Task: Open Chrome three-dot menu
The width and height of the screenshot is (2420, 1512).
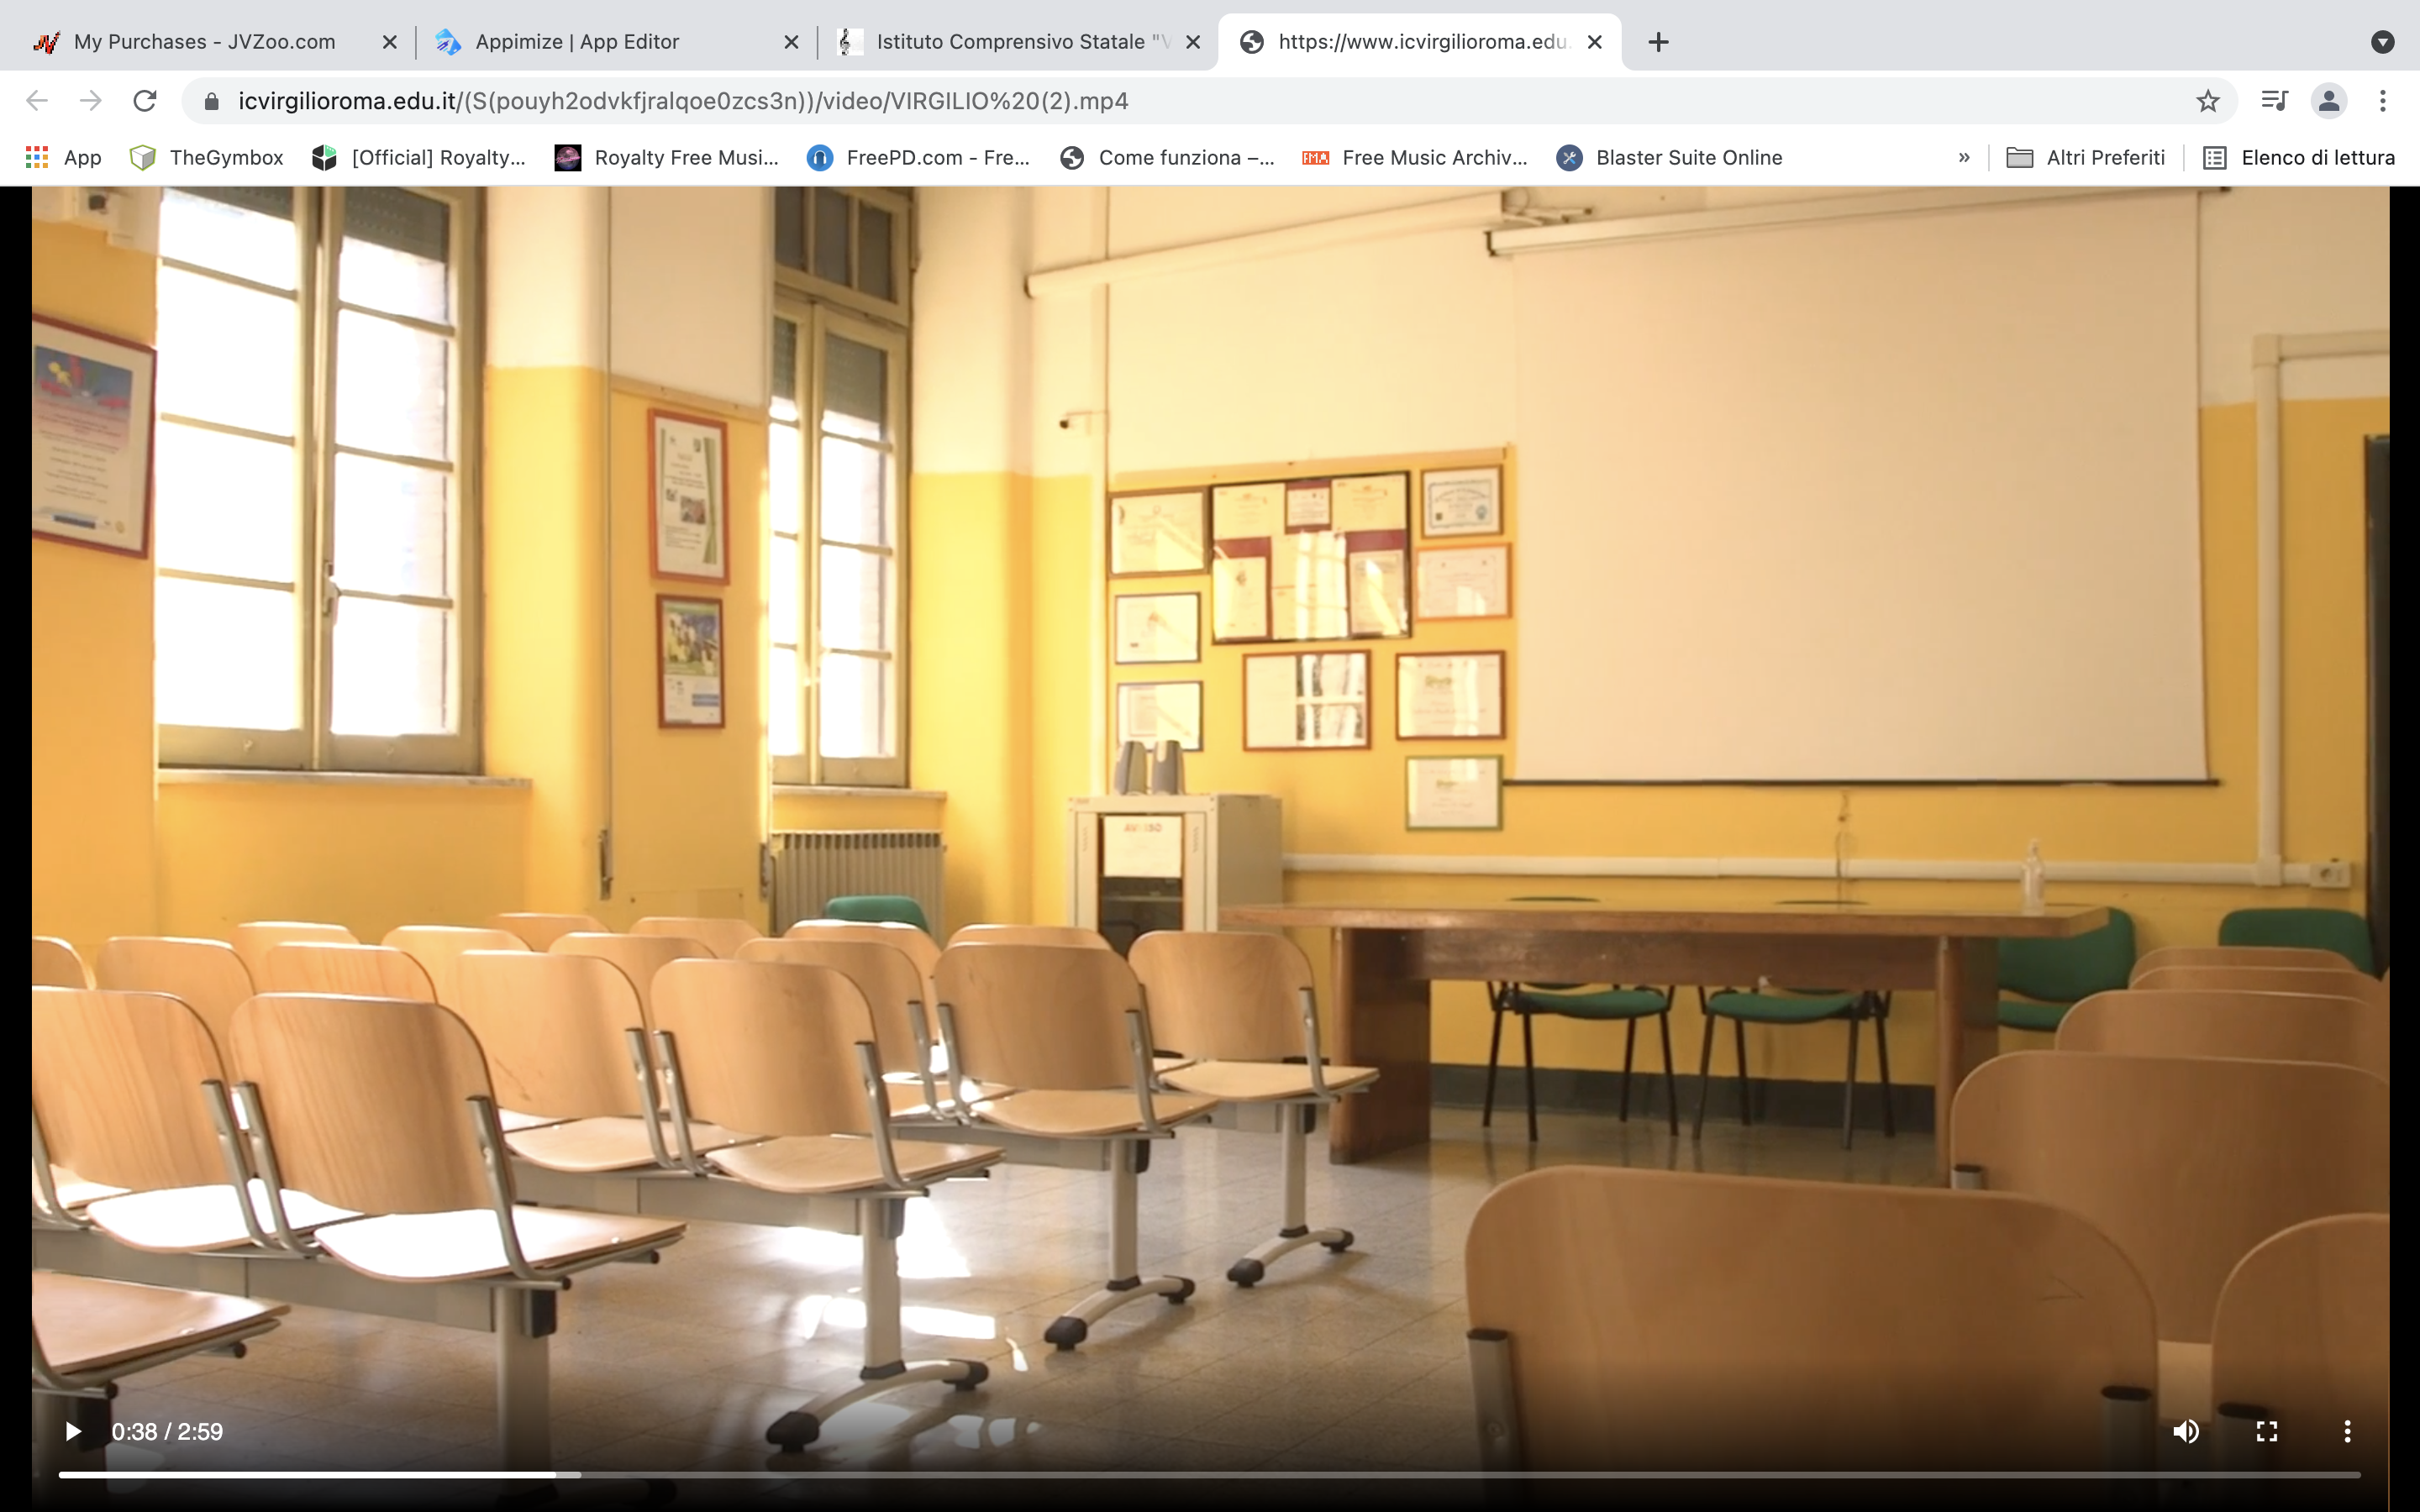Action: pyautogui.click(x=2383, y=101)
